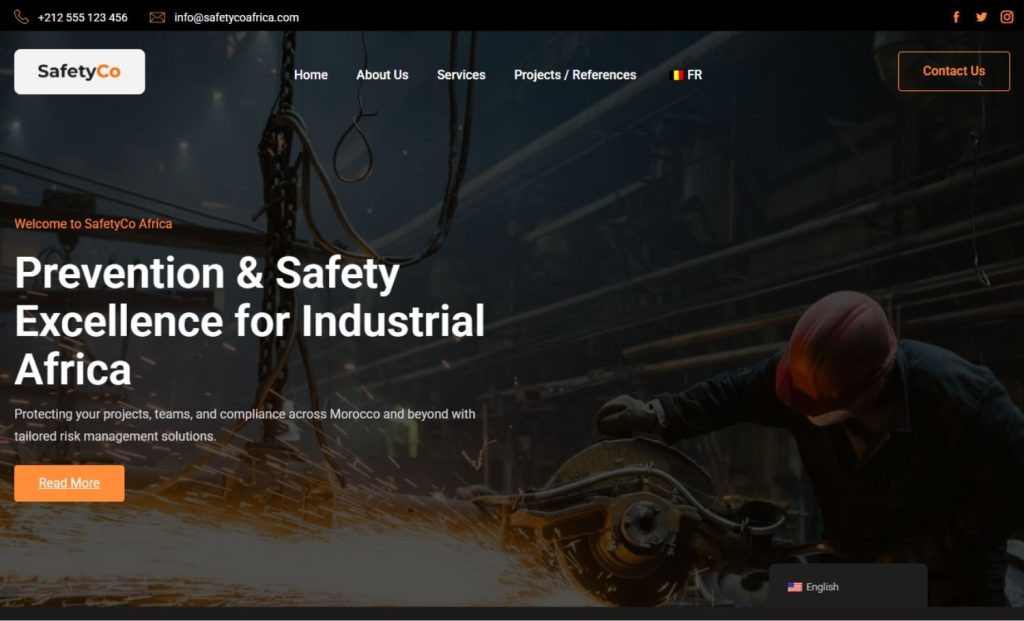Open the Instagram social icon

[x=1007, y=17]
